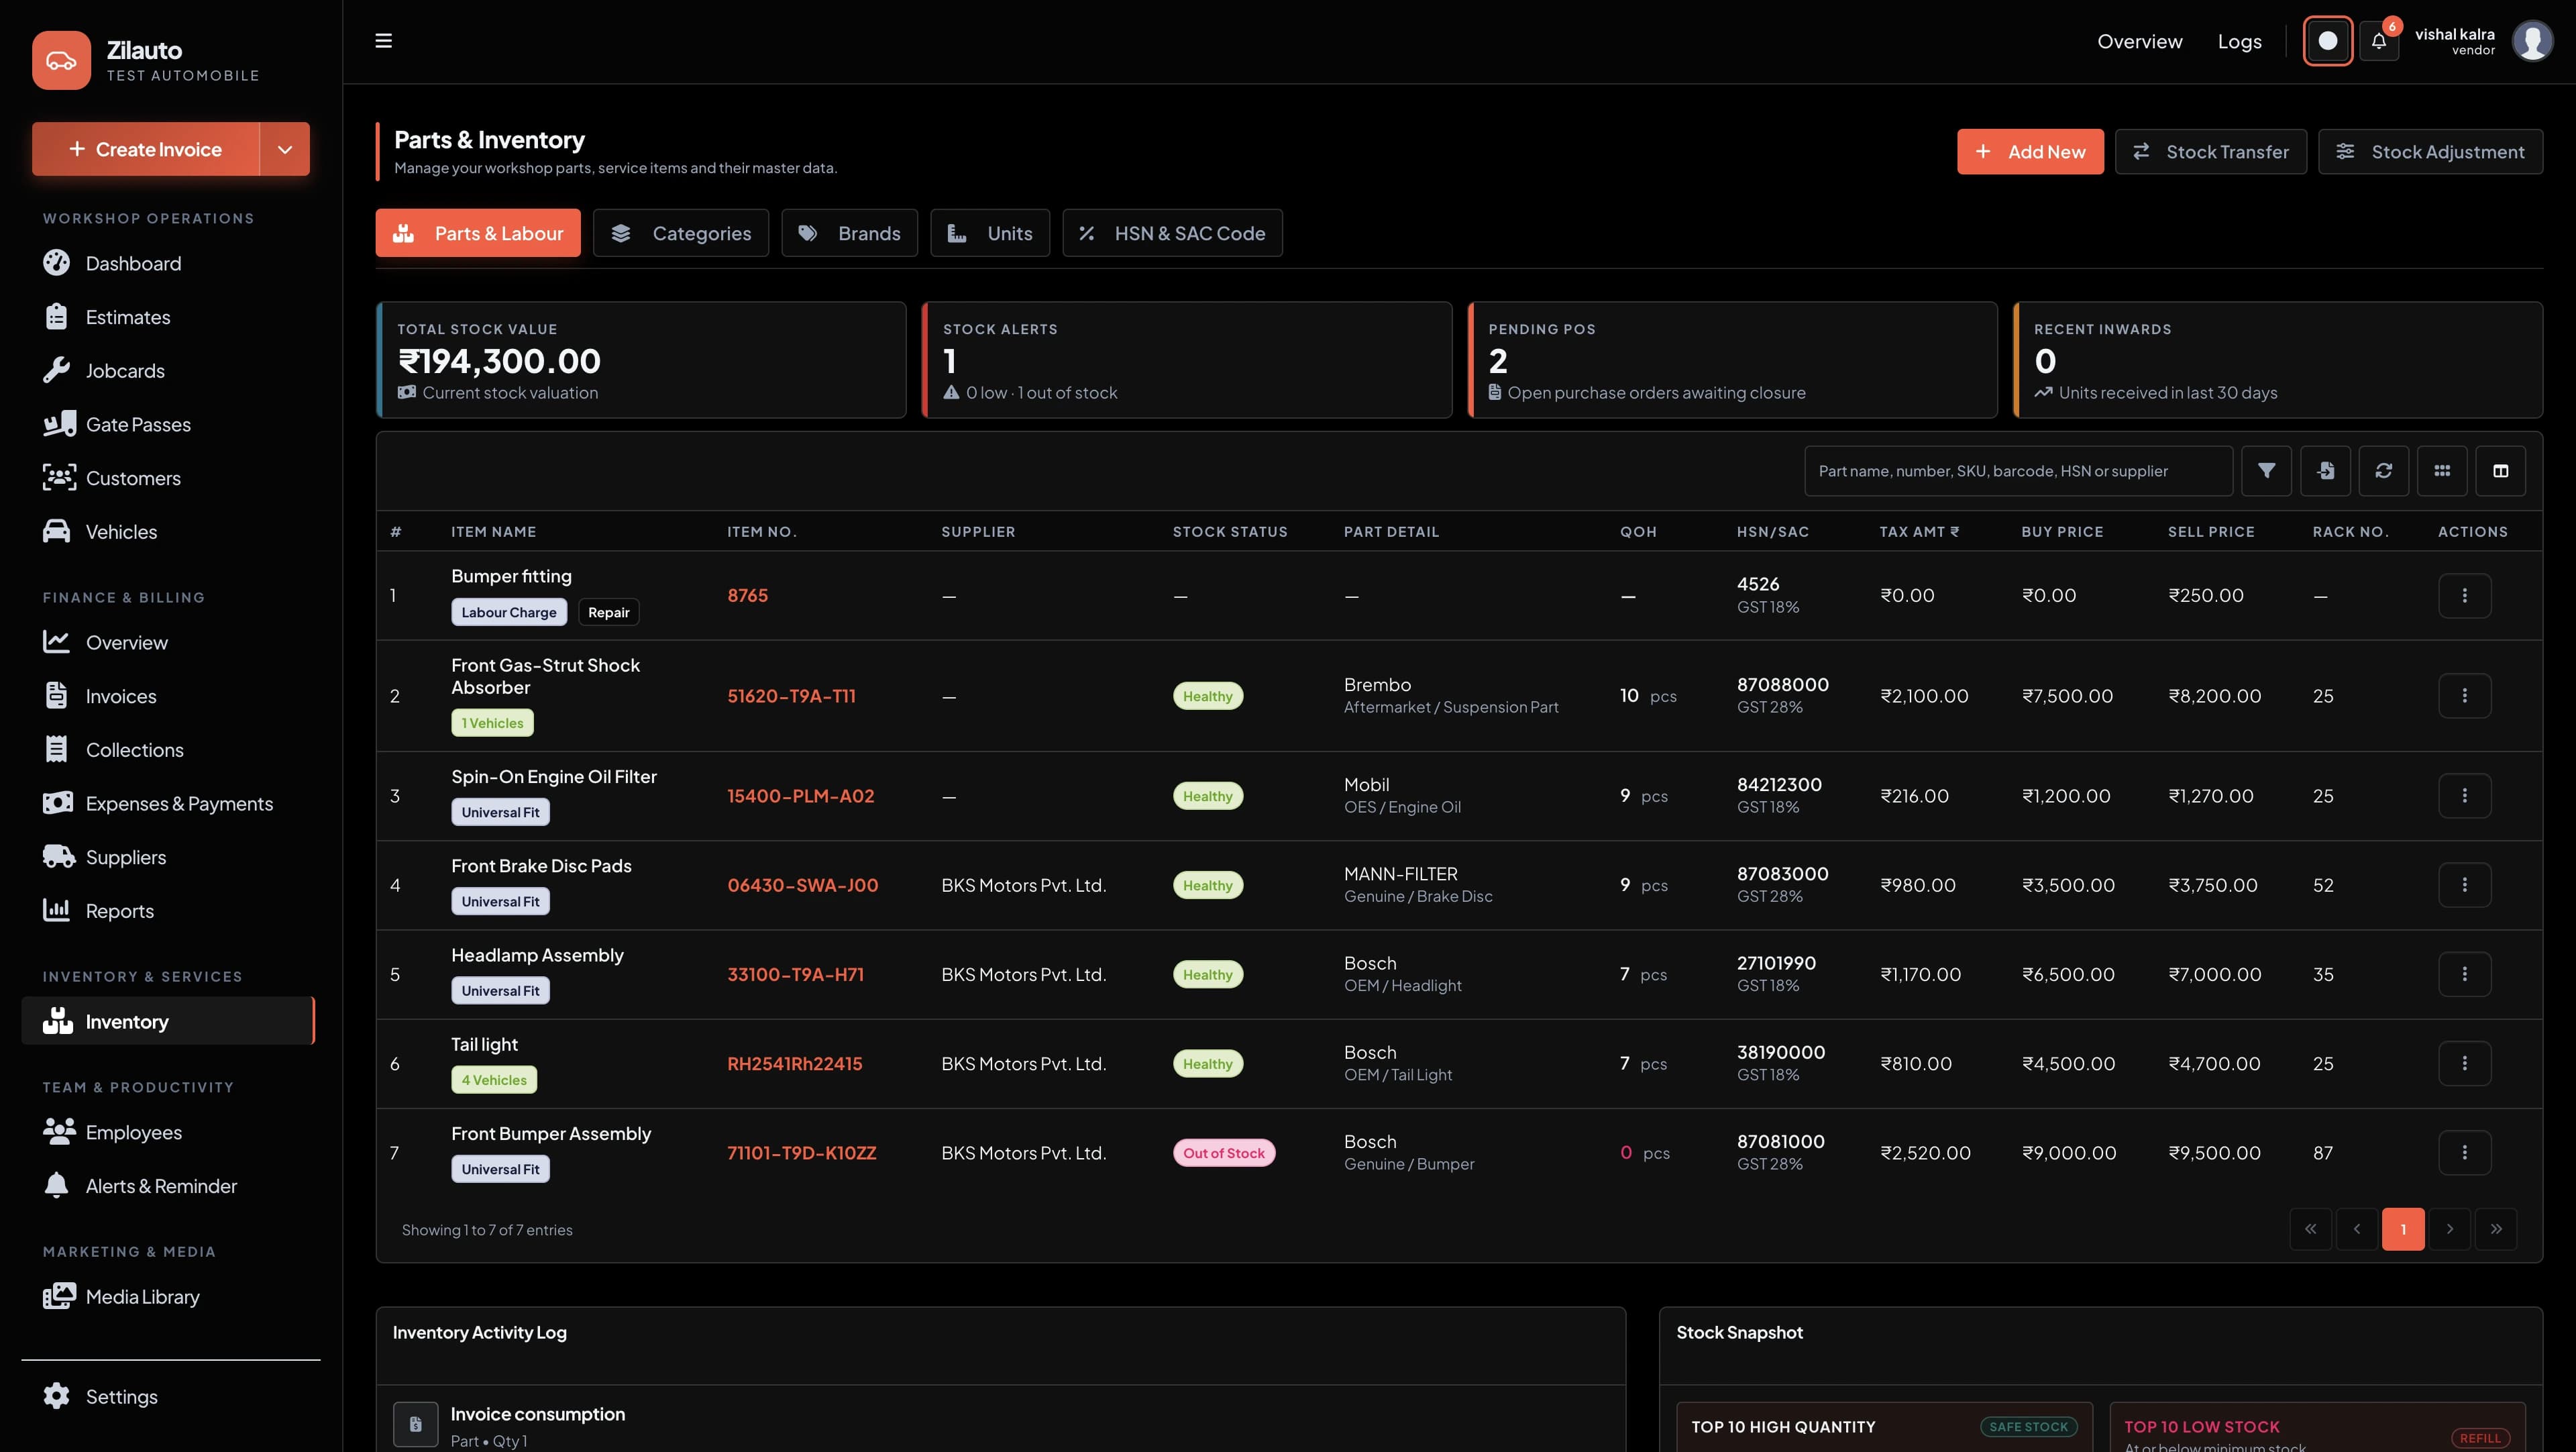Open actions menu for Front Gas-Strut Shock Absorber

[x=2464, y=695]
